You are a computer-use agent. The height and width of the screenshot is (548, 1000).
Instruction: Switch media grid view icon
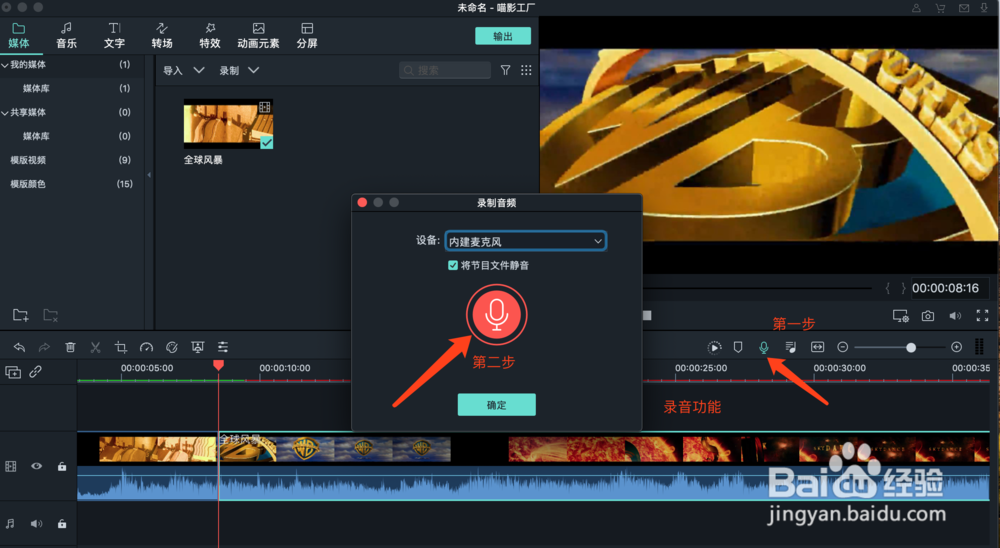[x=526, y=70]
